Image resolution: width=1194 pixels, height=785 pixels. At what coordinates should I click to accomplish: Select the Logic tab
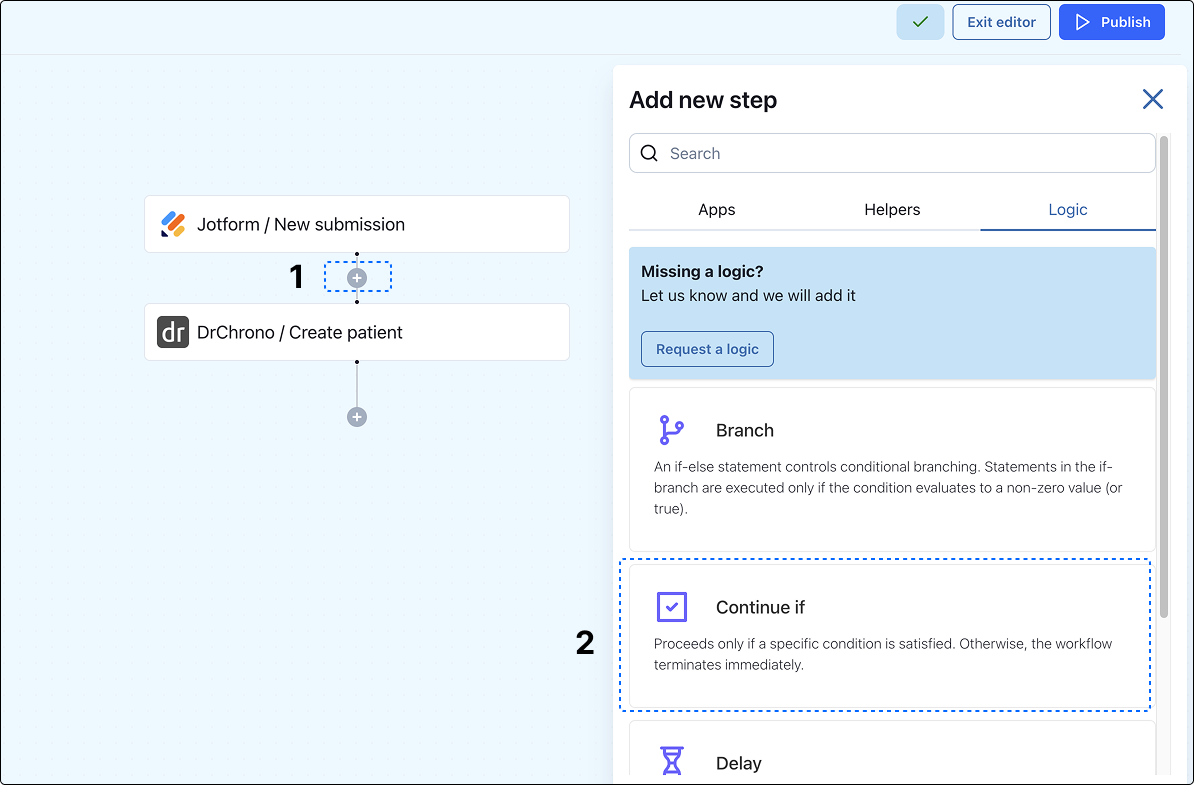[1067, 210]
